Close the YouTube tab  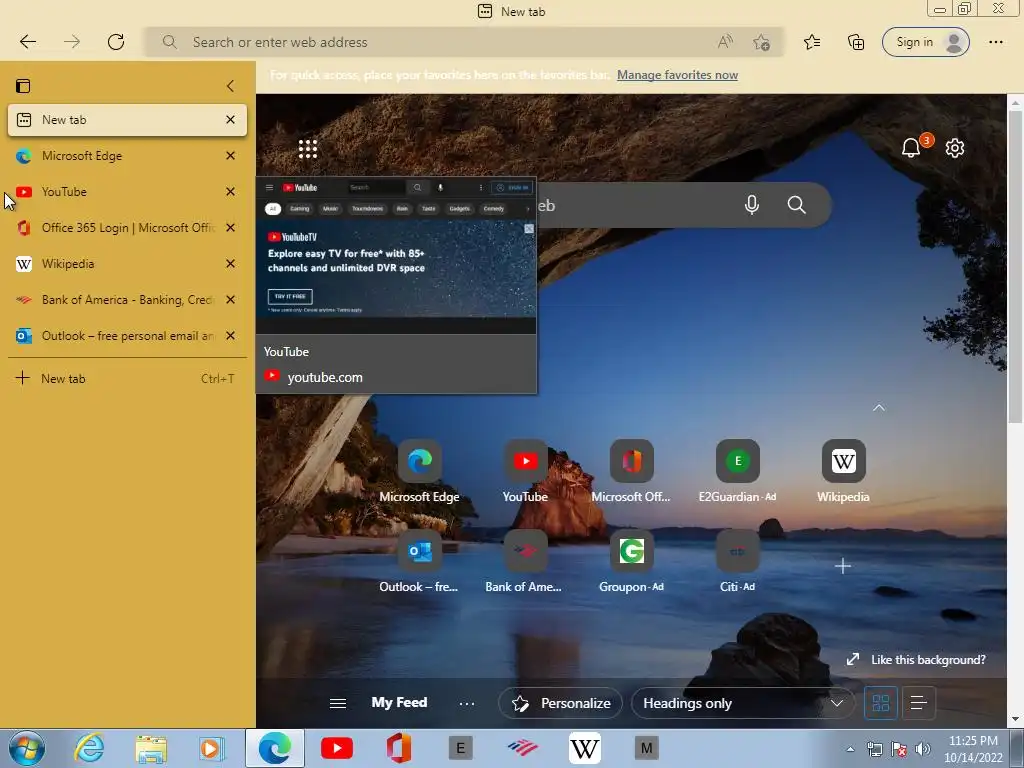230,191
